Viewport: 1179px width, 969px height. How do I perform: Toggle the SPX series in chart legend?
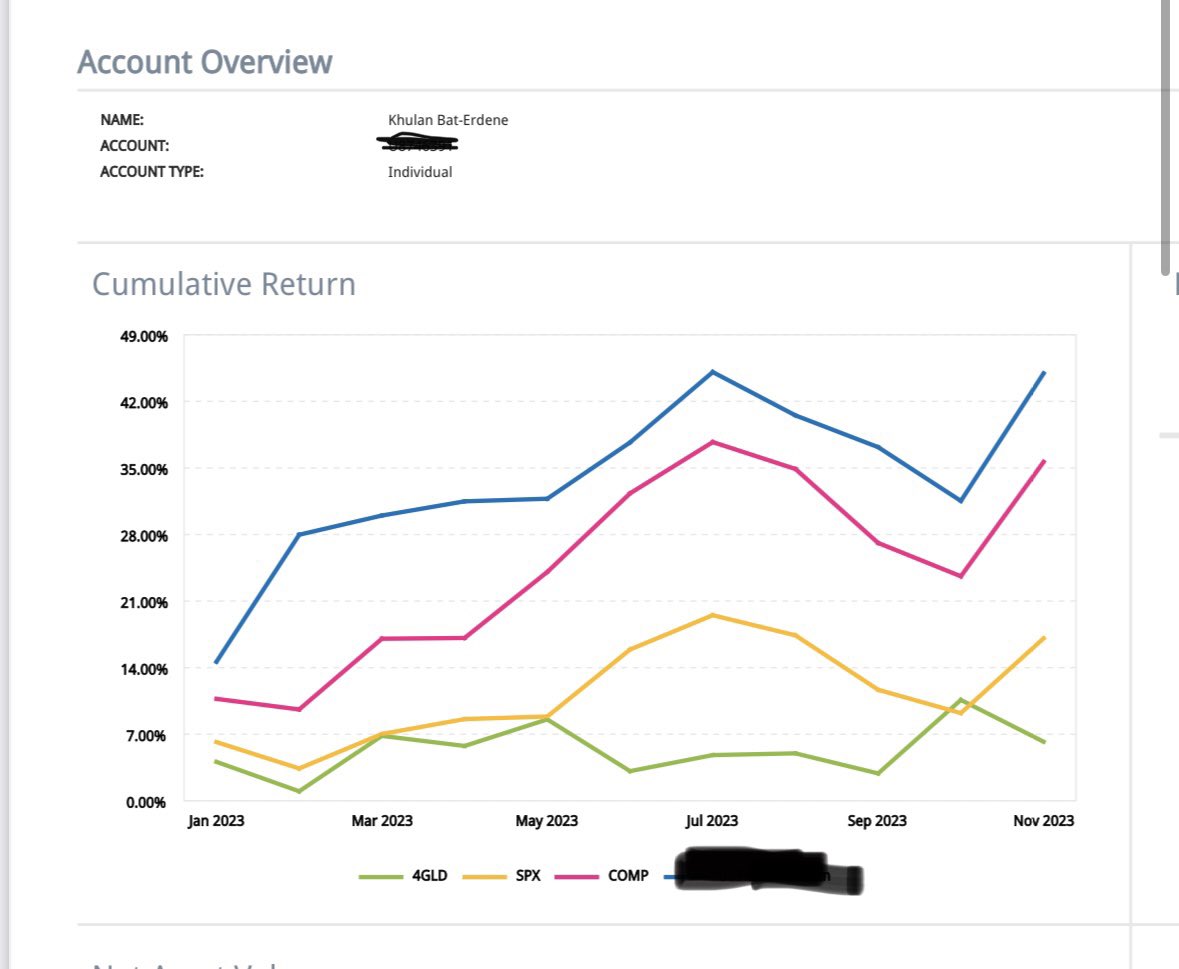click(x=502, y=876)
